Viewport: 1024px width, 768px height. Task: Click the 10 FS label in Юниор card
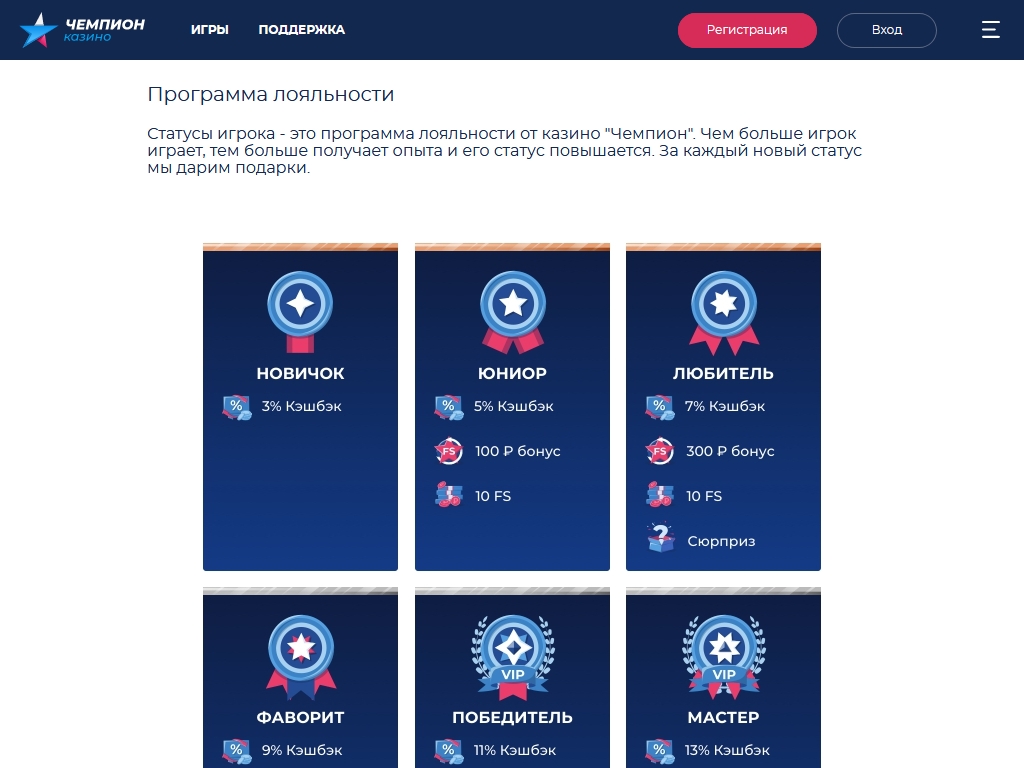click(x=493, y=496)
